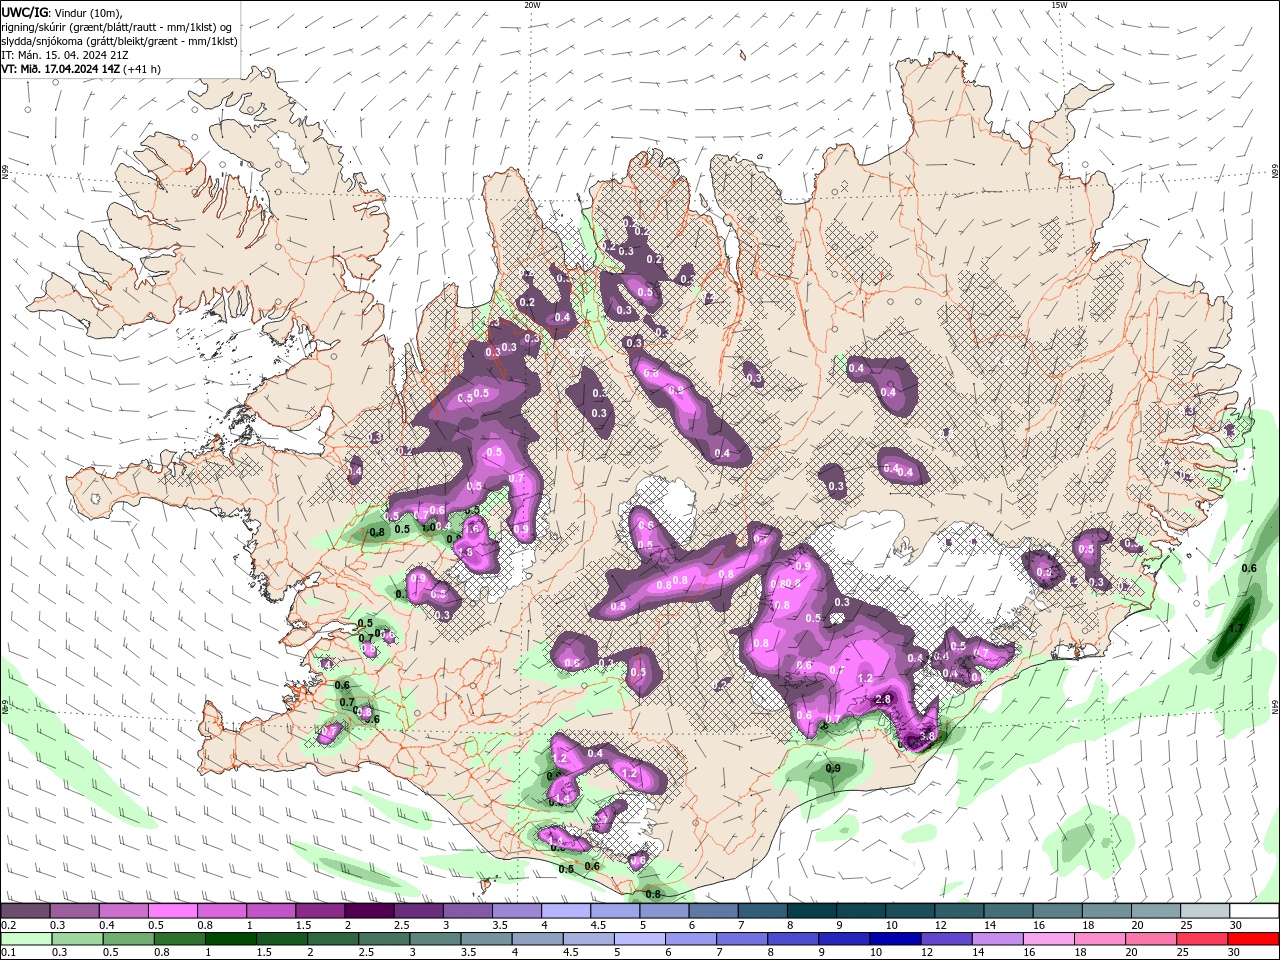Click the pale grey swatch labelled 25 in upper legend
Image resolution: width=1280 pixels, height=960 pixels.
pos(1204,911)
